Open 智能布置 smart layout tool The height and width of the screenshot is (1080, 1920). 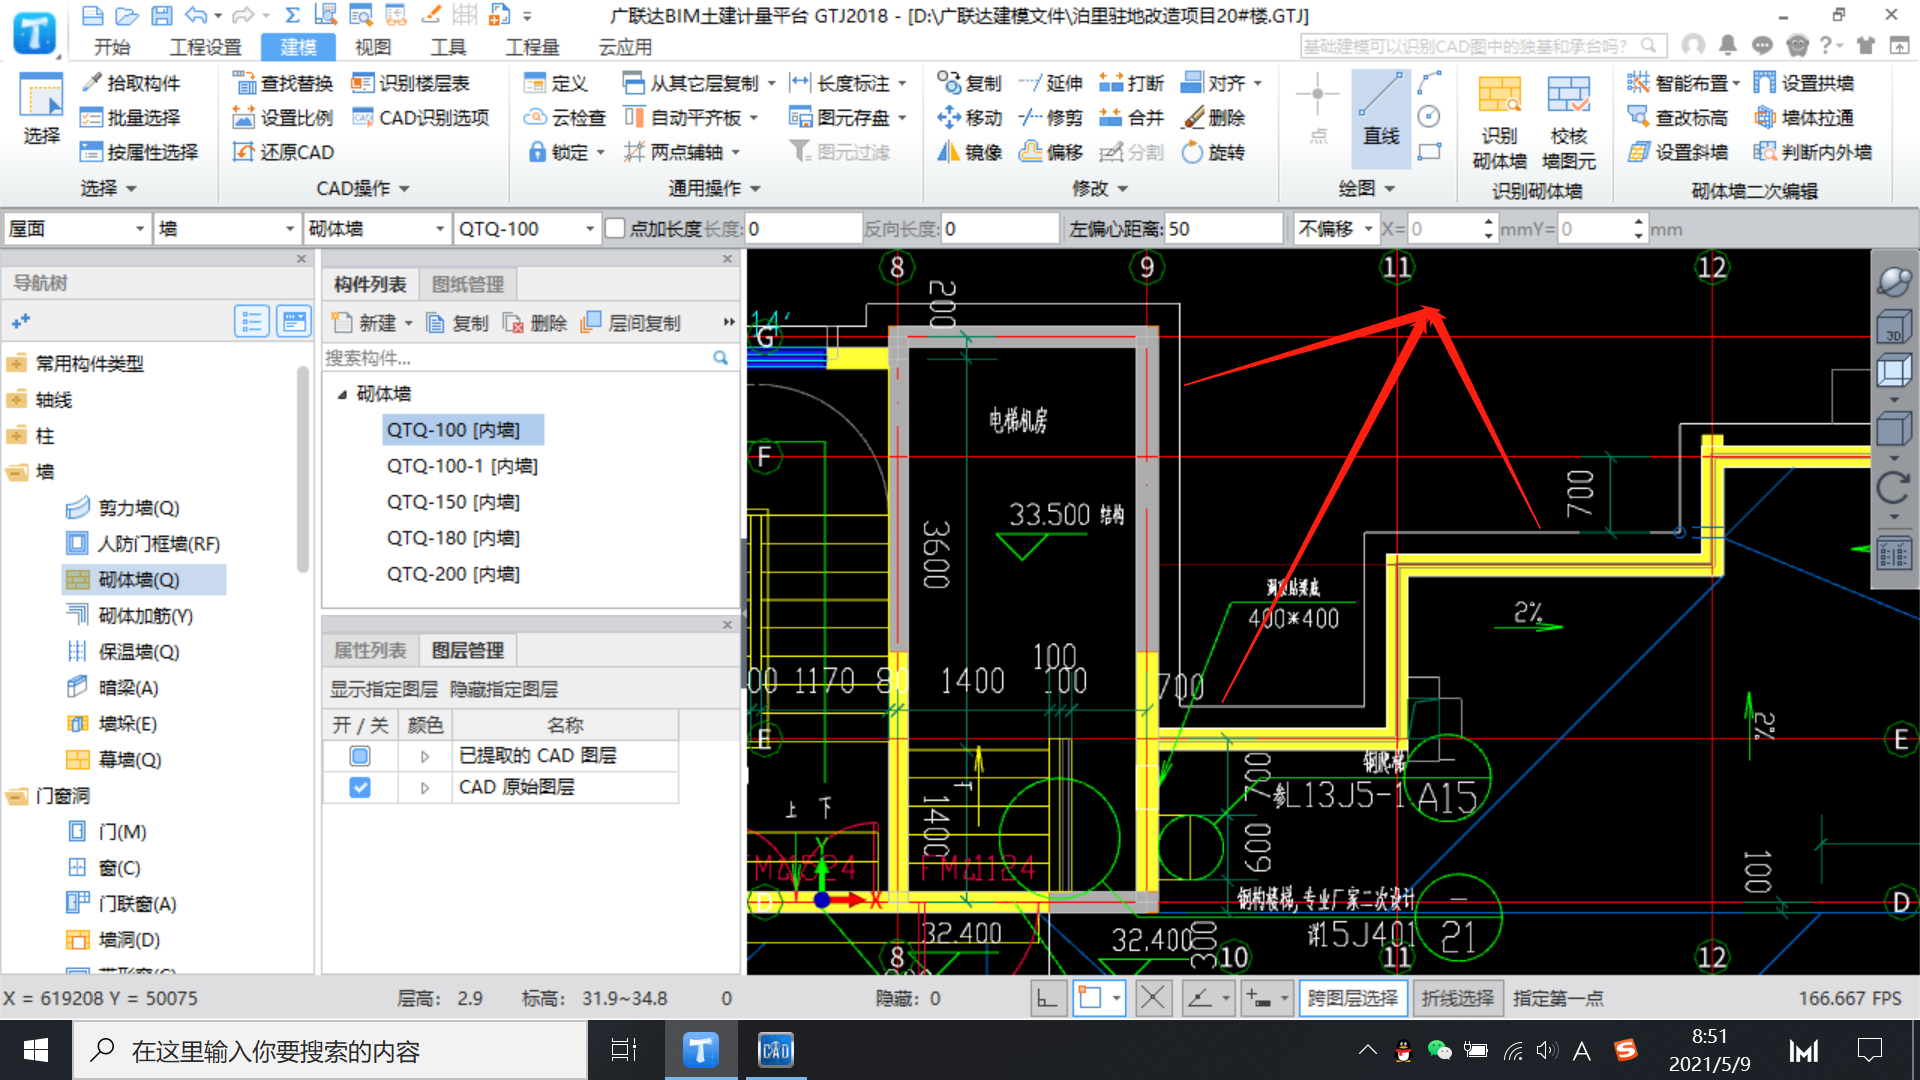click(1683, 83)
